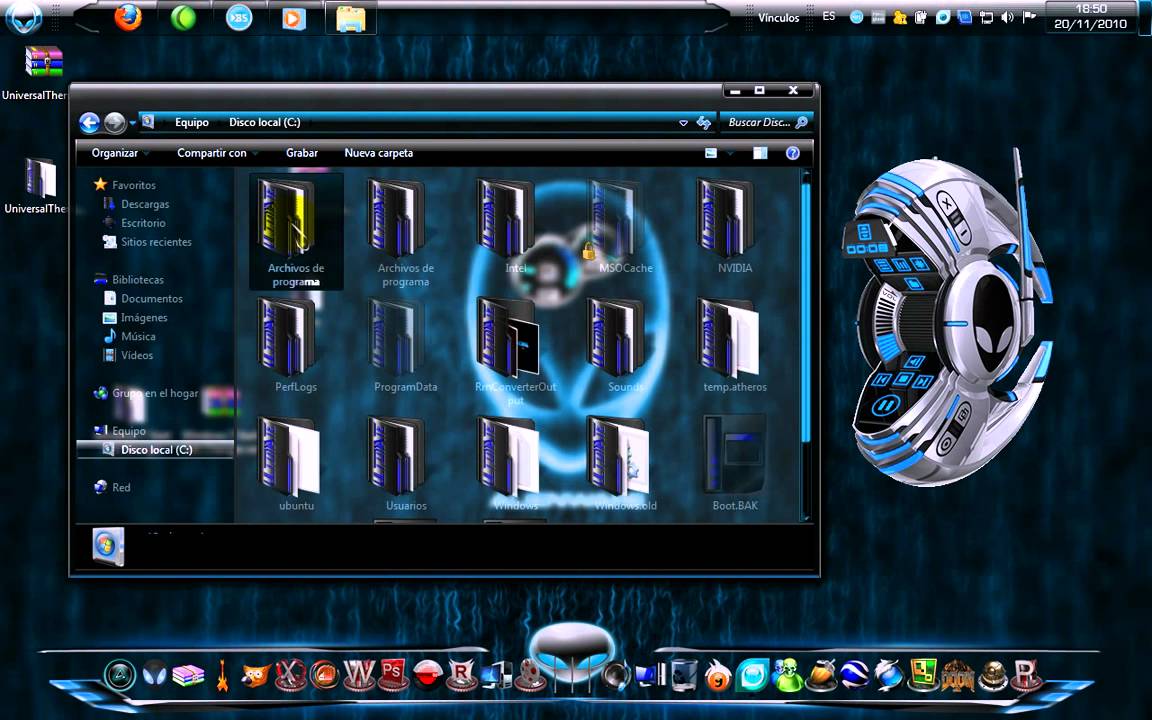Open the Organizar dropdown menu
Image resolution: width=1152 pixels, height=720 pixels.
click(120, 153)
